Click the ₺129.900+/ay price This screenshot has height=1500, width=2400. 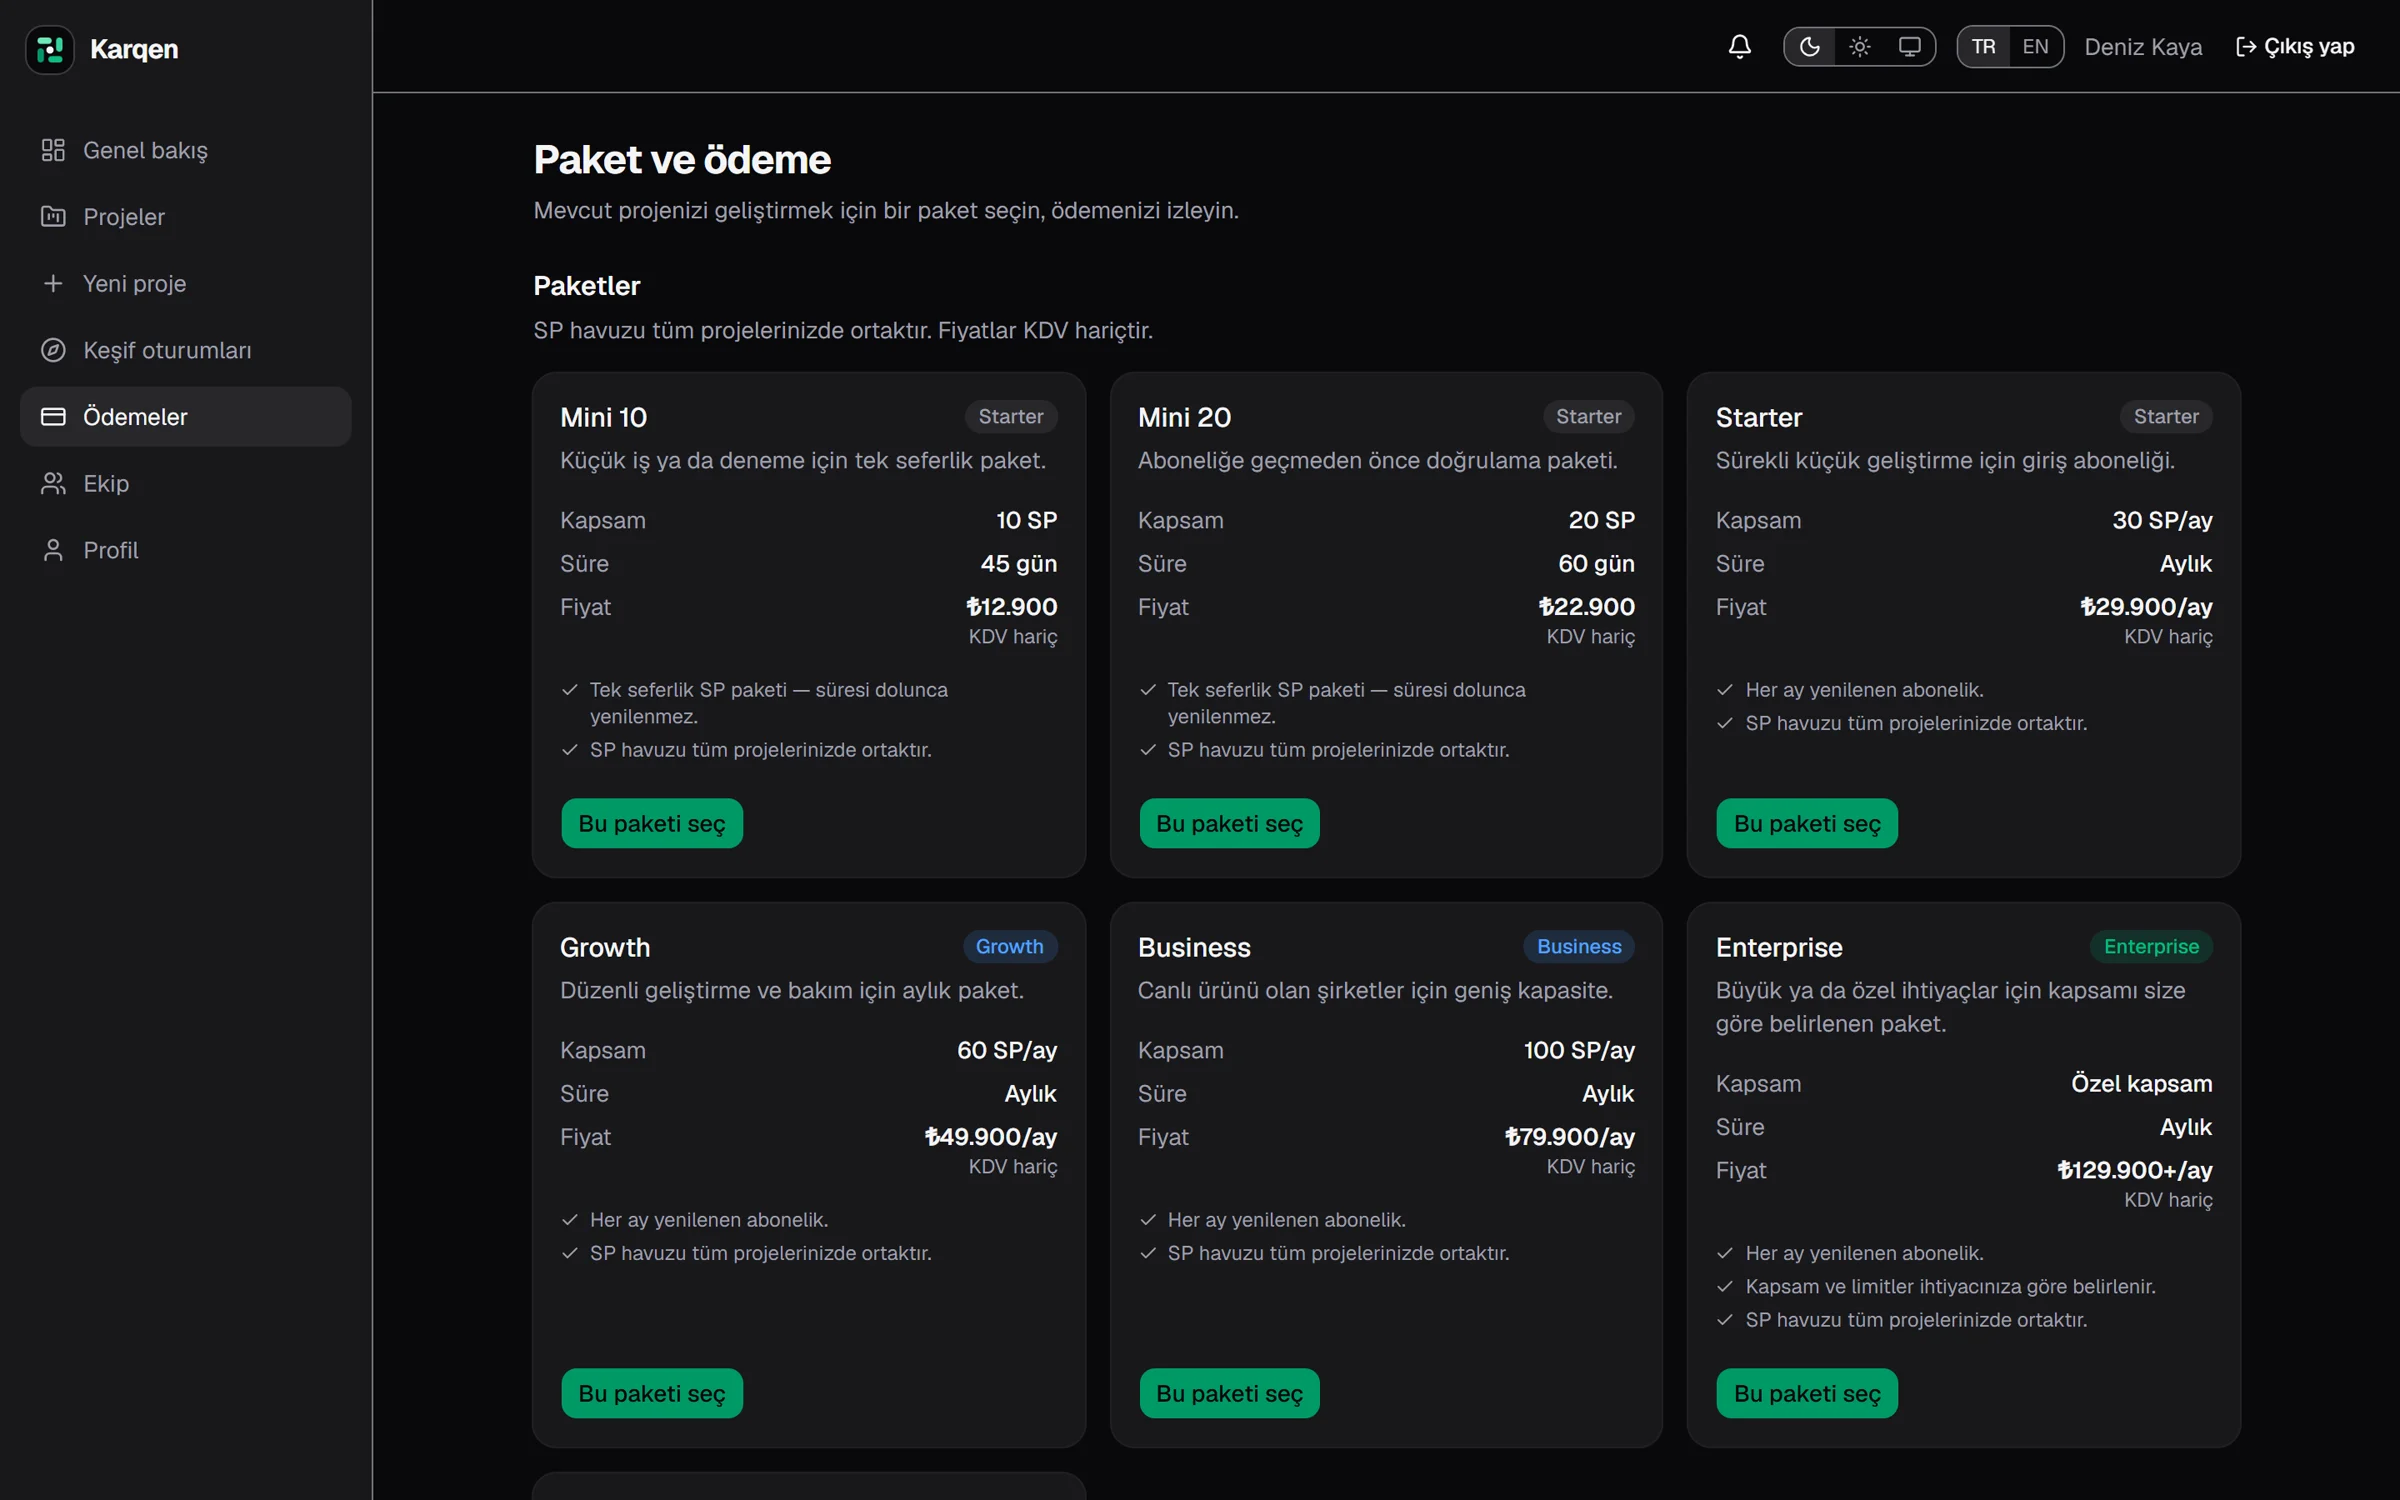click(2134, 1170)
